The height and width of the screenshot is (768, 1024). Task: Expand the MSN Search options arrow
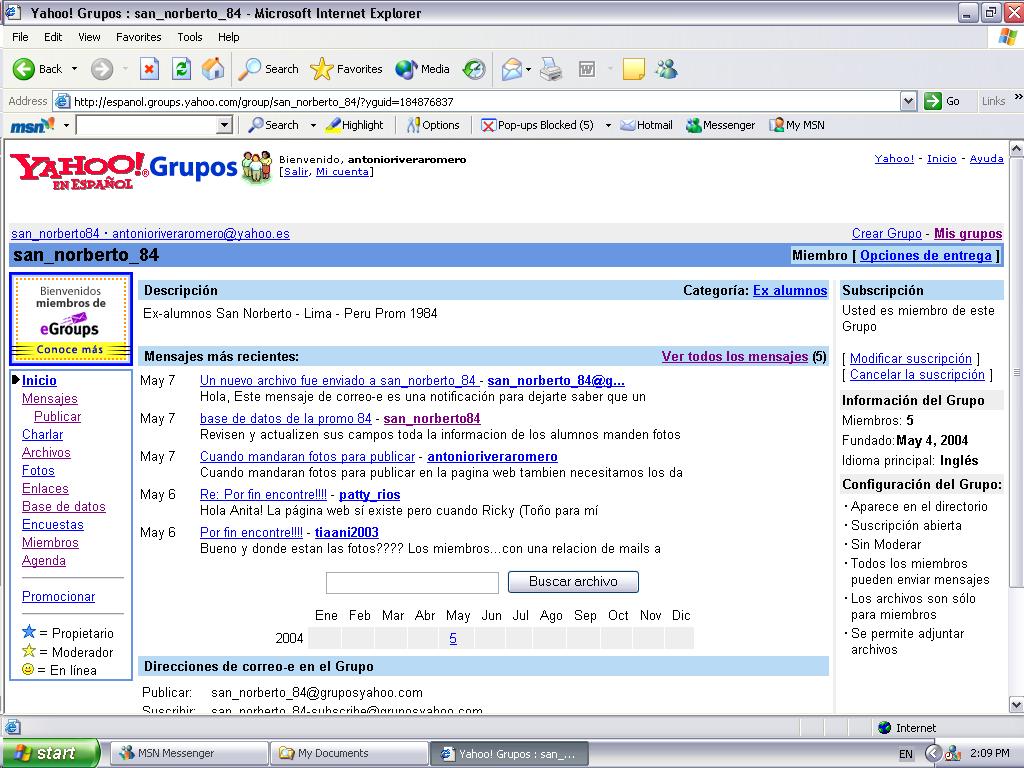click(x=313, y=125)
